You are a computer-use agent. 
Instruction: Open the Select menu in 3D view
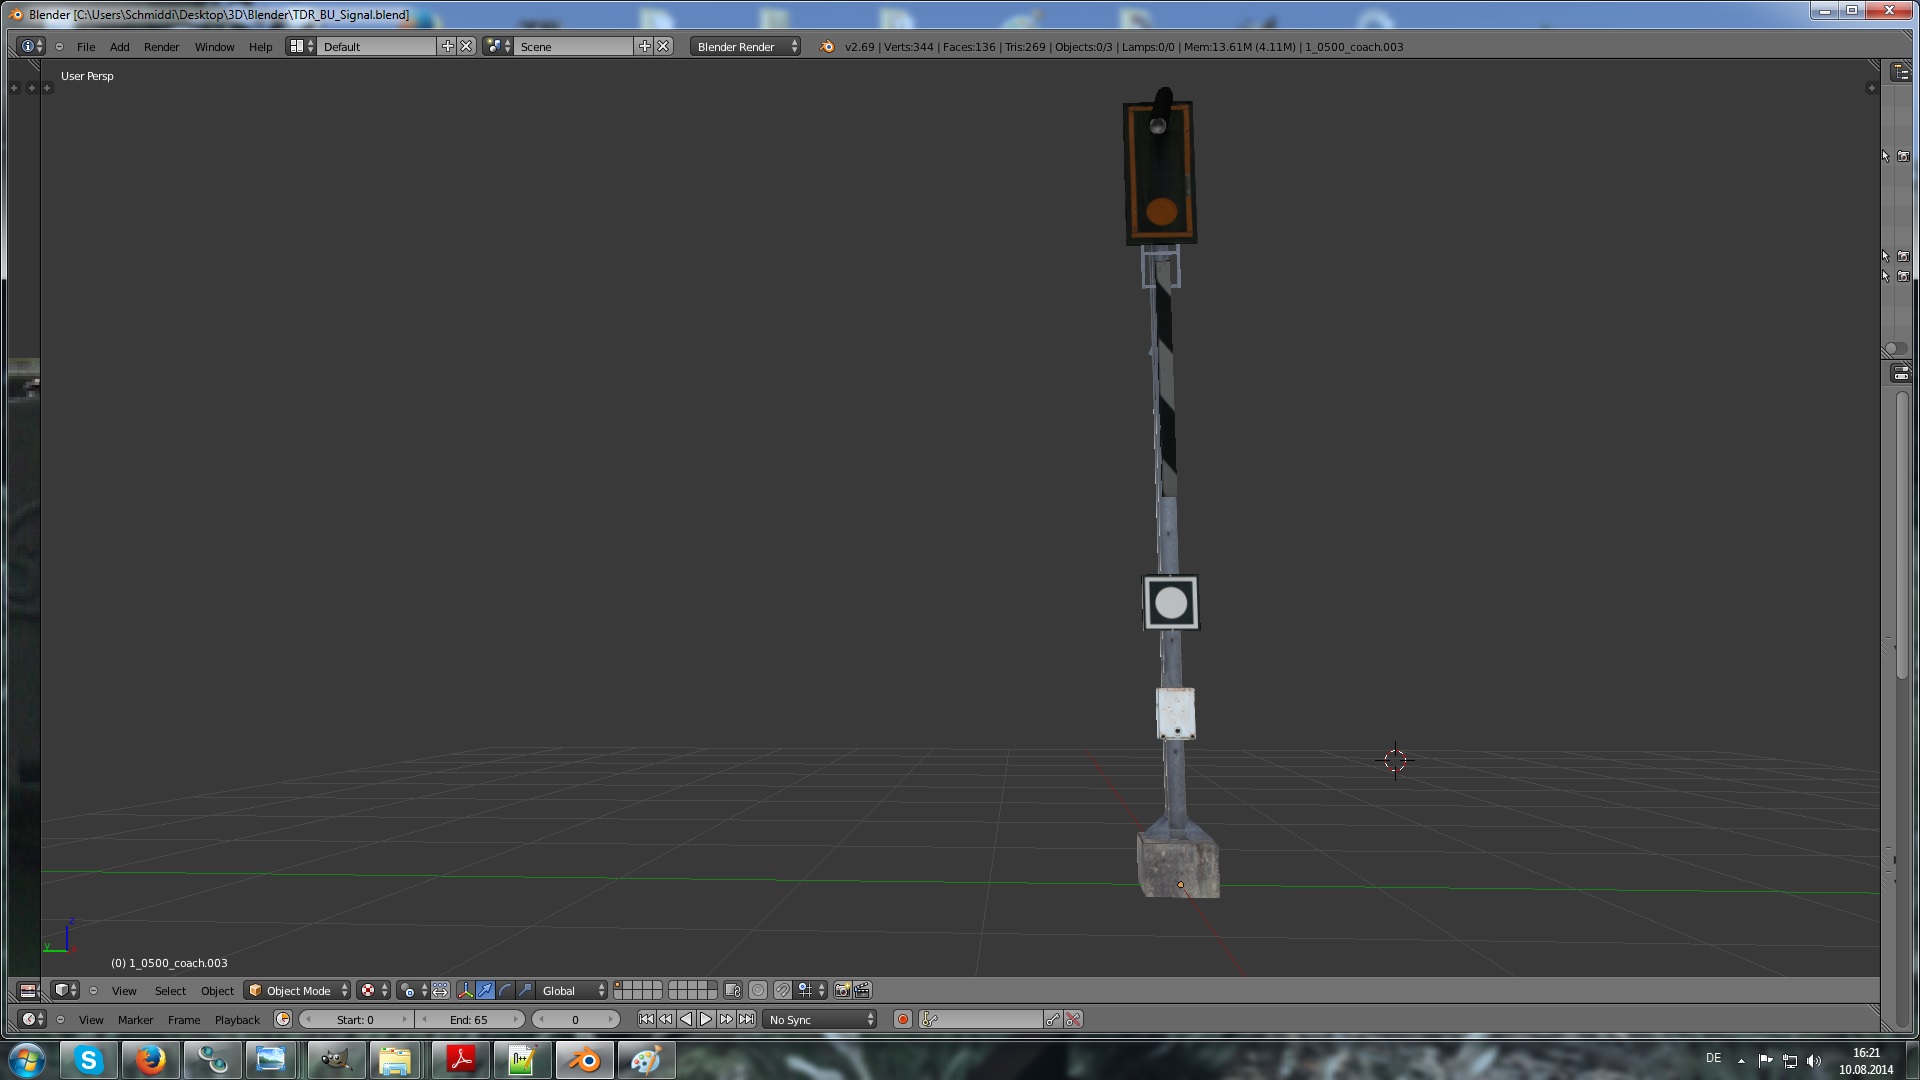[170, 990]
